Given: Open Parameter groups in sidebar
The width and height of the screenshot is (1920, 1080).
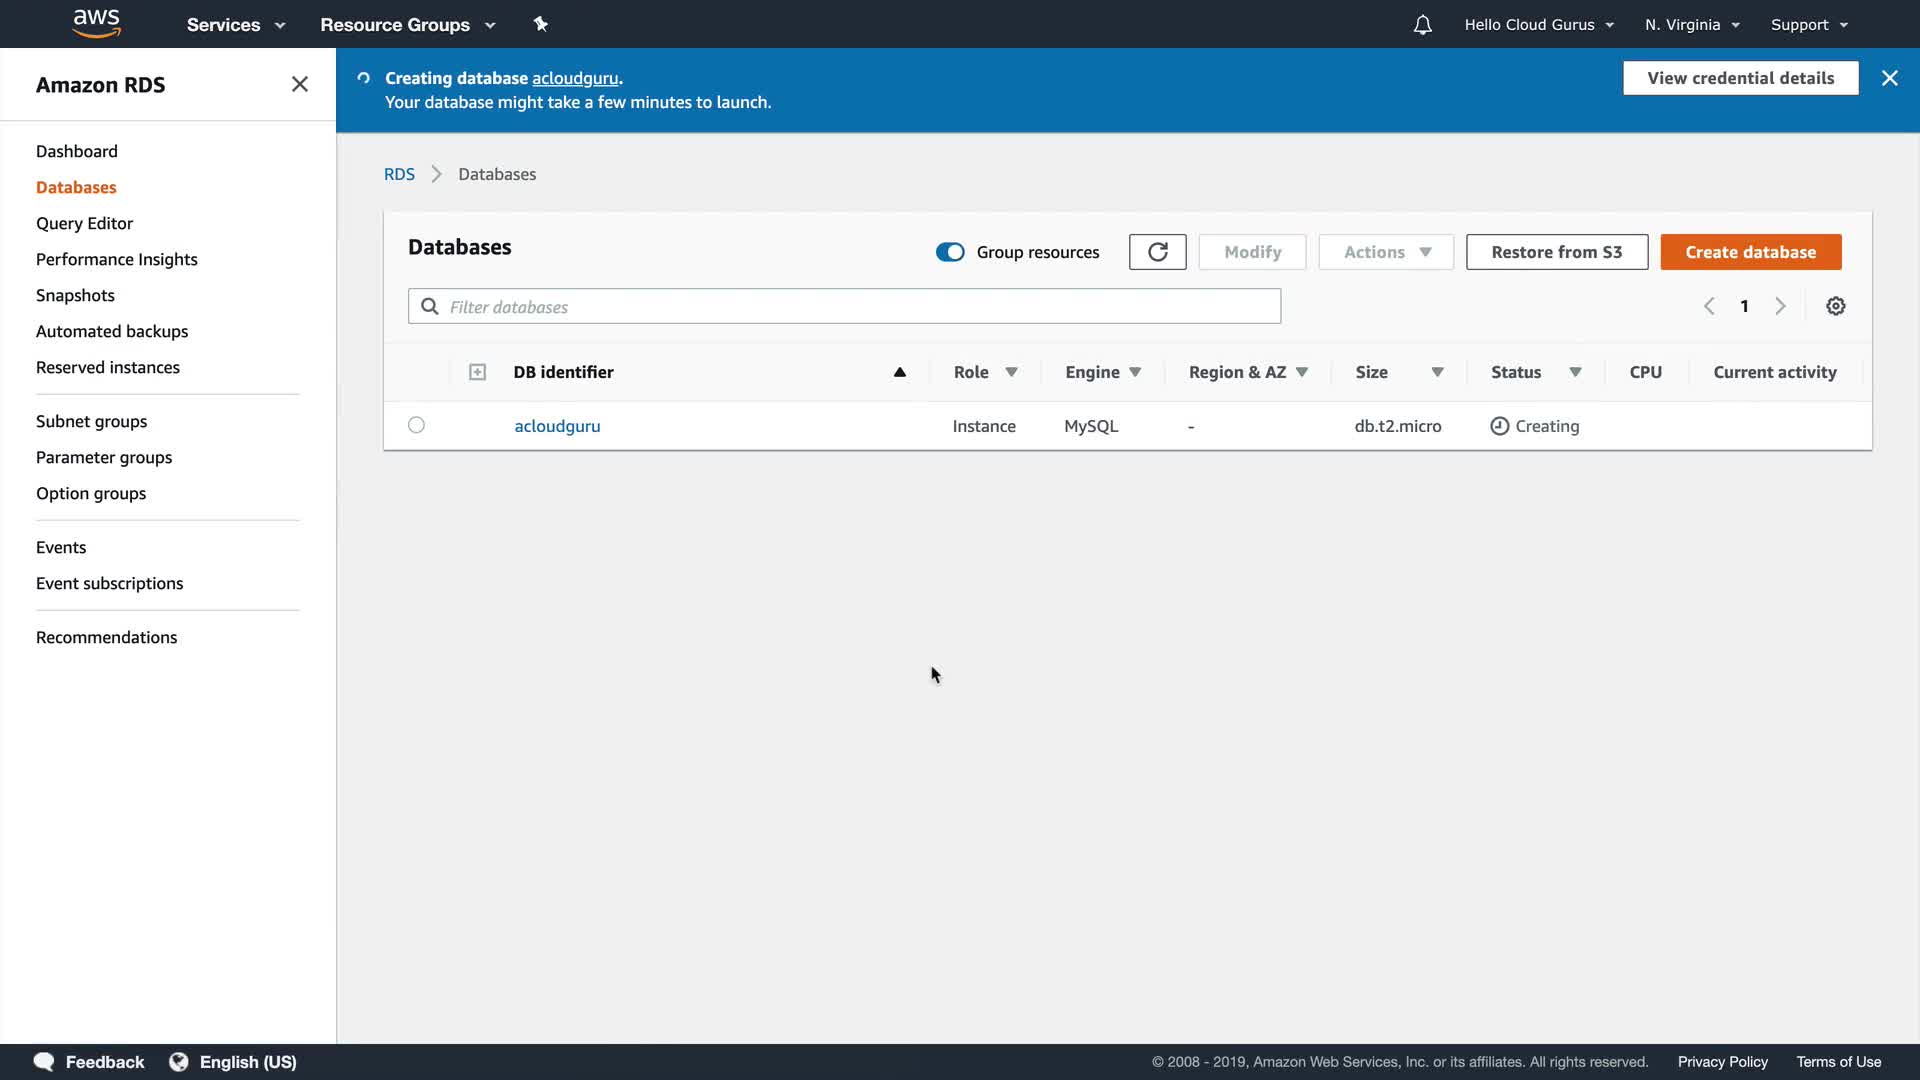Looking at the screenshot, I should (x=104, y=457).
